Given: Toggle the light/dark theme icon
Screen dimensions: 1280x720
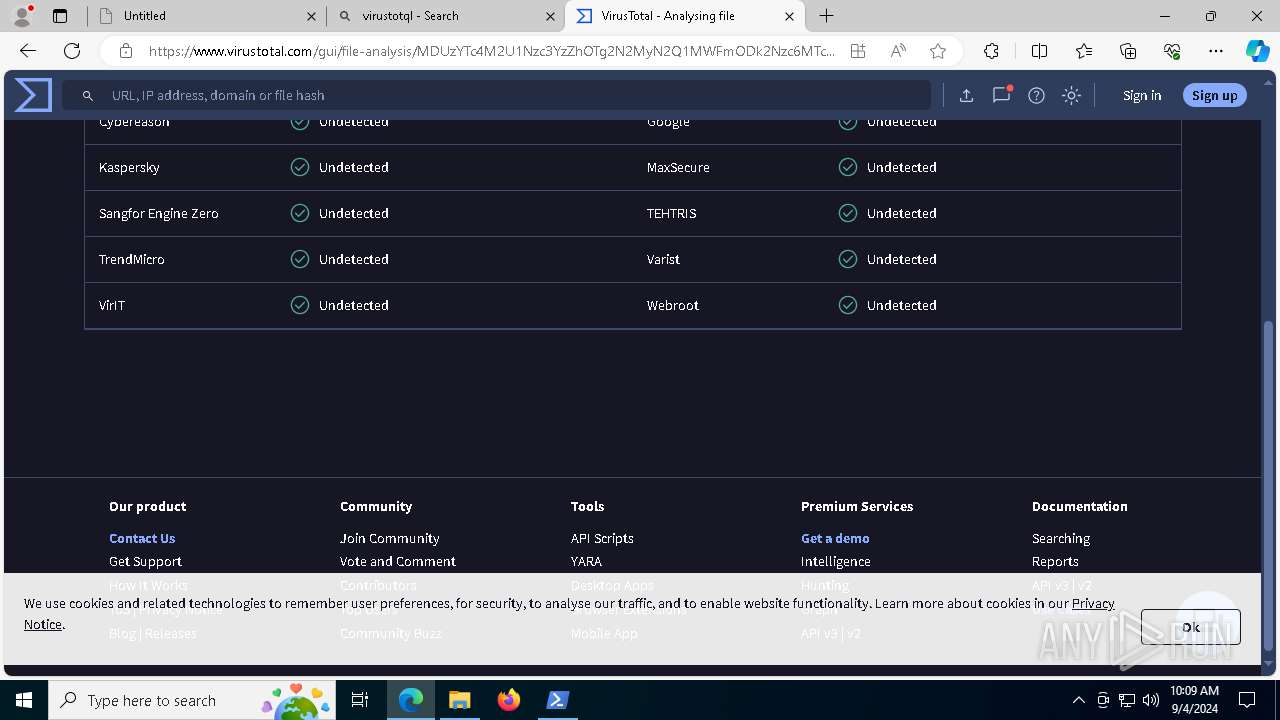Looking at the screenshot, I should pyautogui.click(x=1071, y=95).
